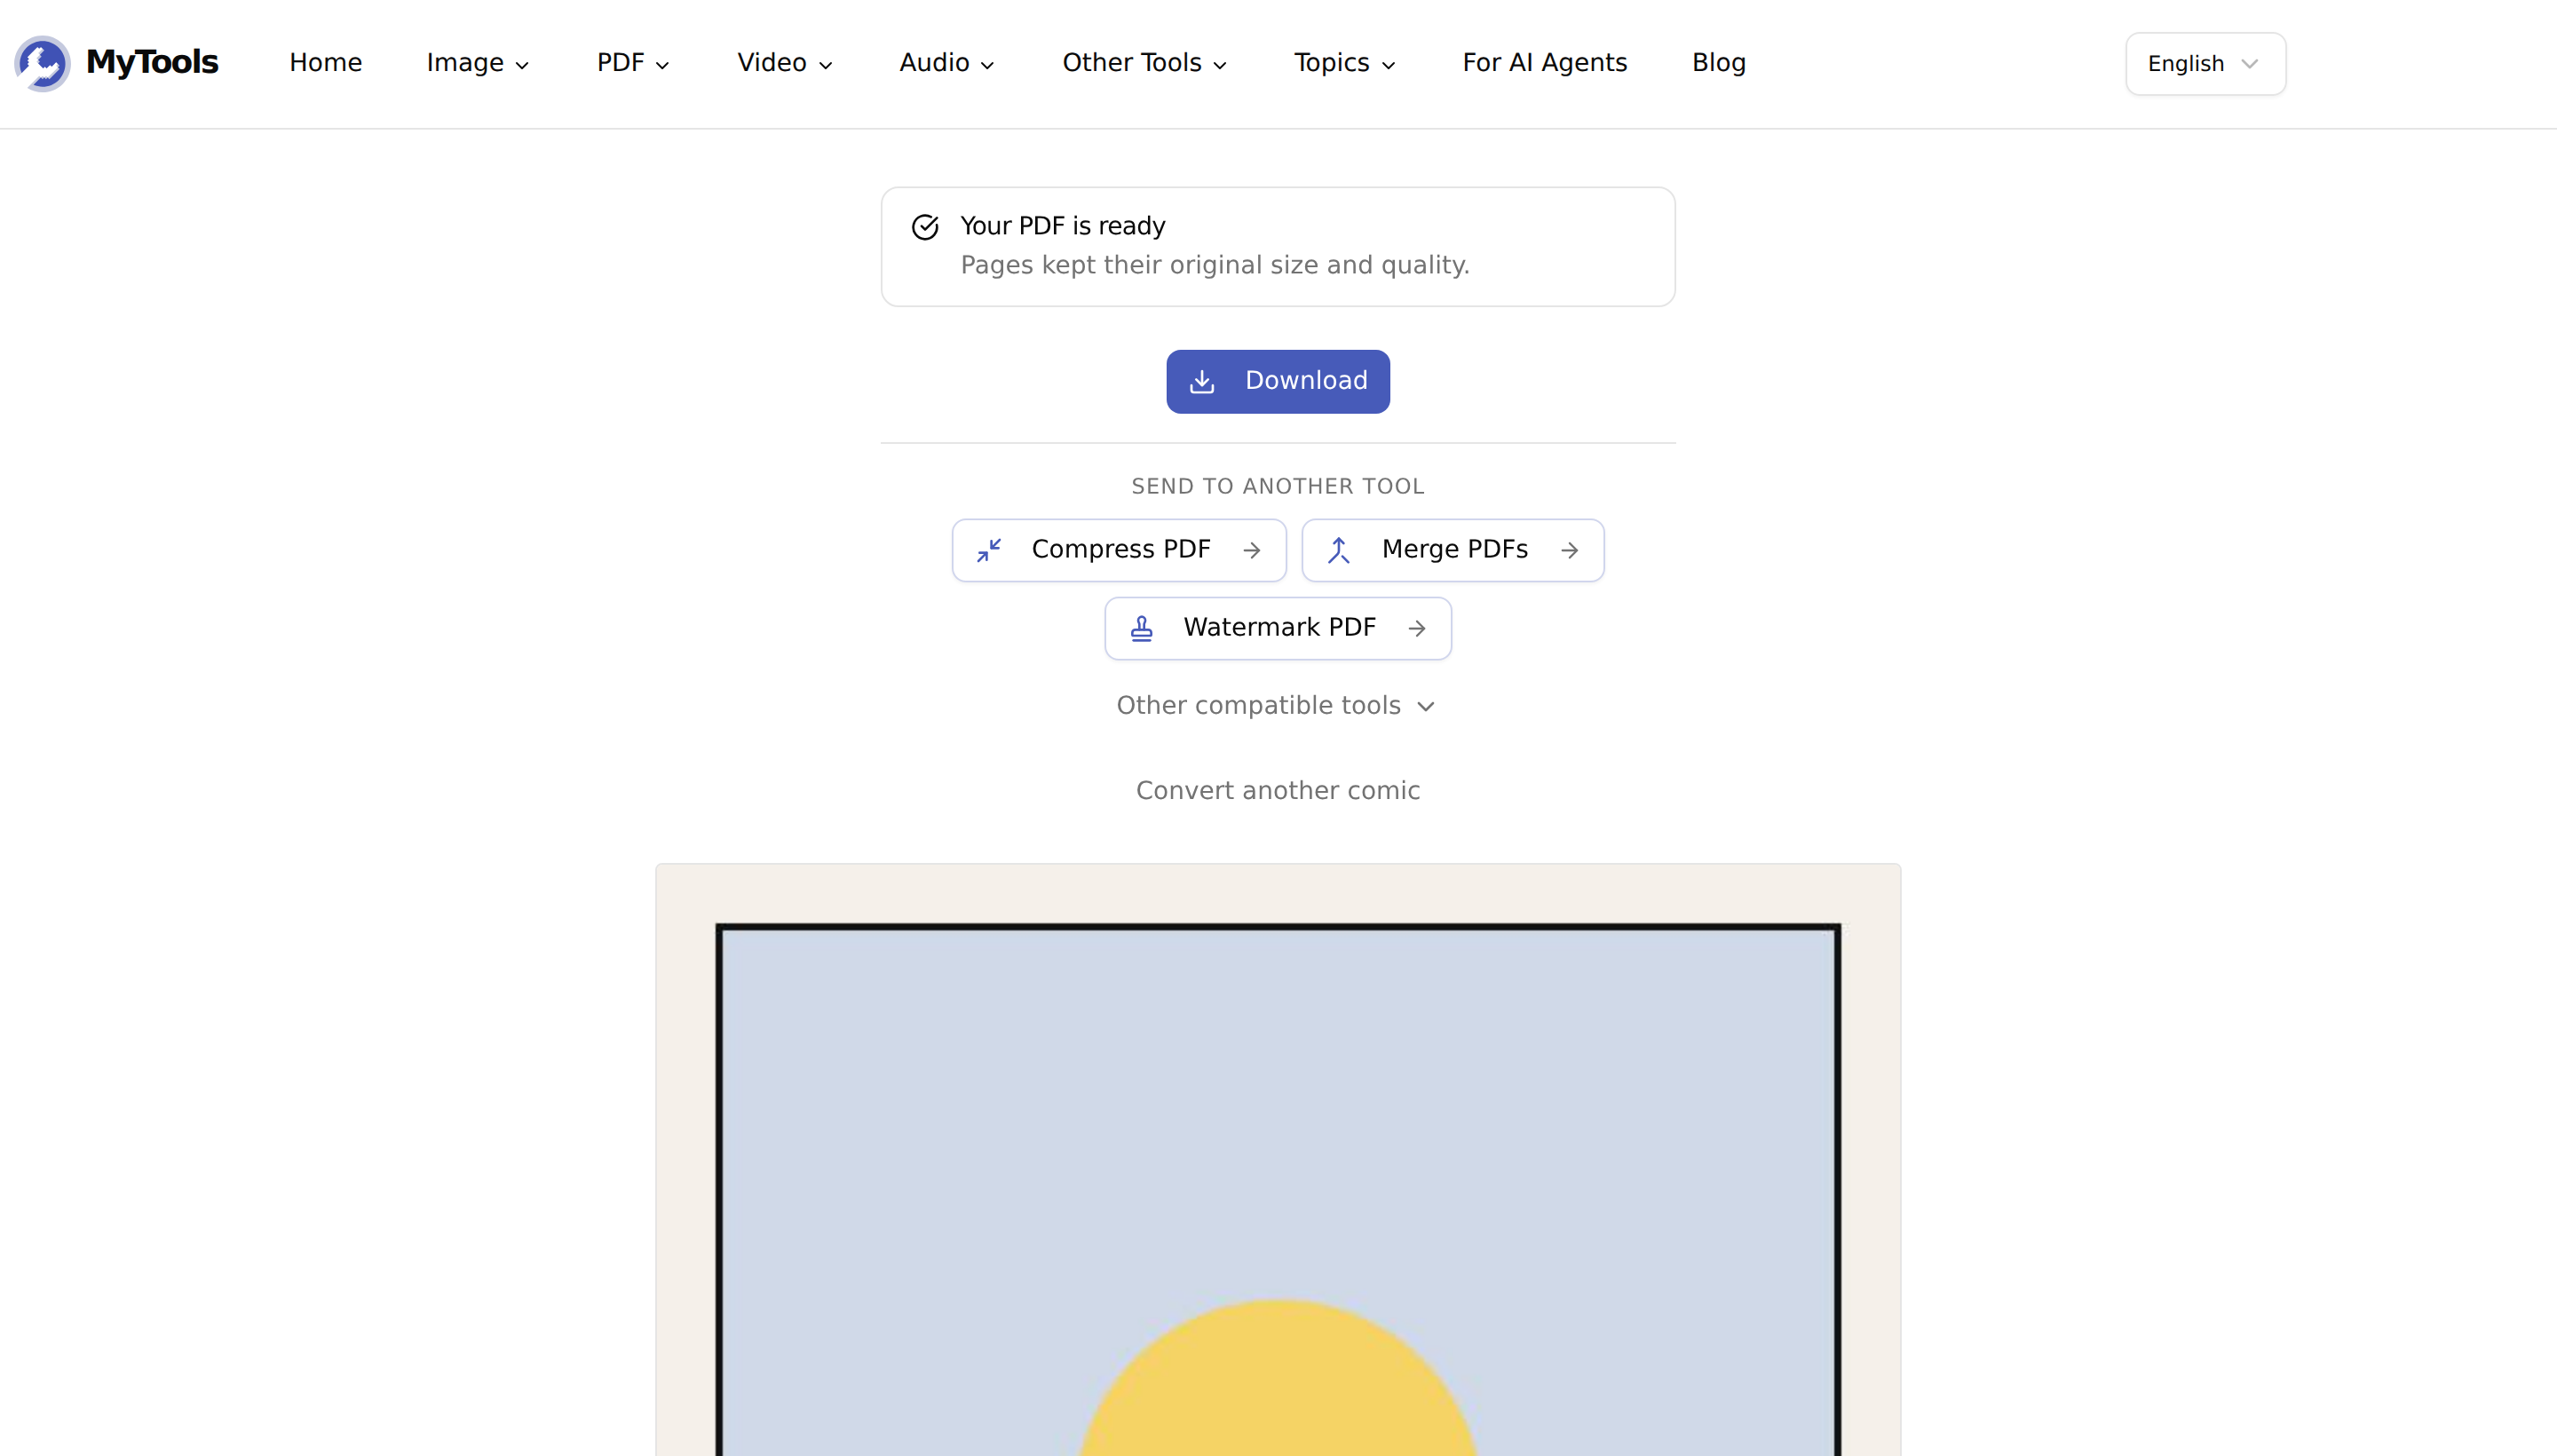
Task: Click the Compress PDF shrink-arrows icon
Action: pos(989,550)
